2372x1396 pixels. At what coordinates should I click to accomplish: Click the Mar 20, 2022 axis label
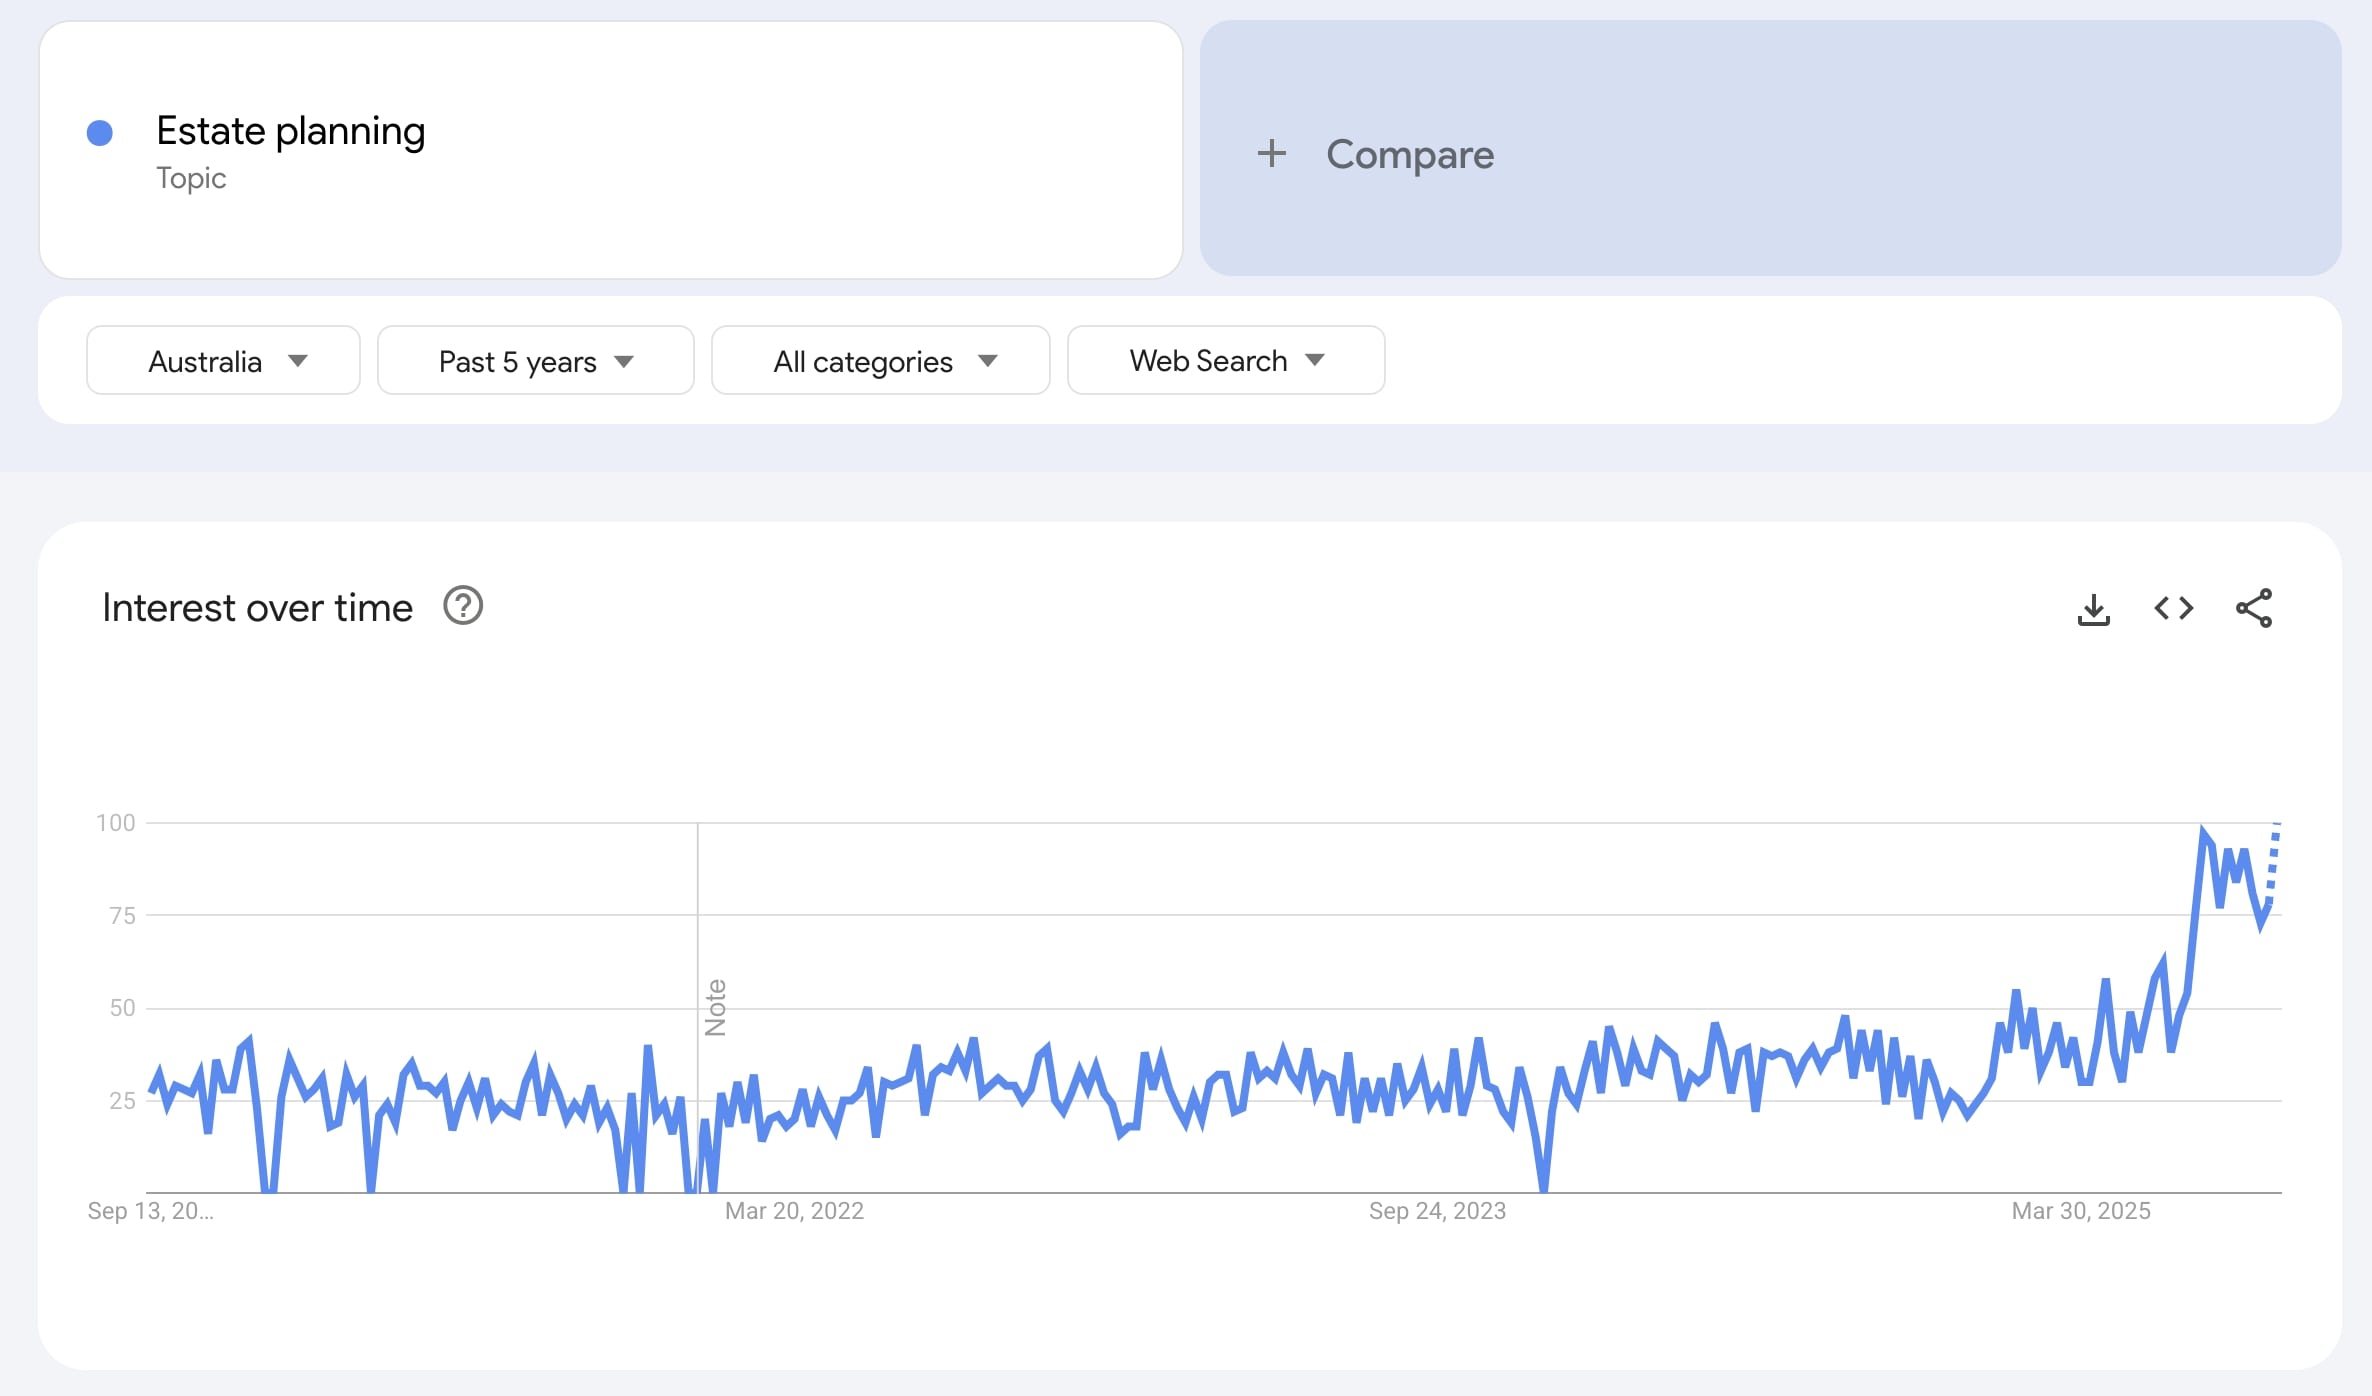[794, 1211]
